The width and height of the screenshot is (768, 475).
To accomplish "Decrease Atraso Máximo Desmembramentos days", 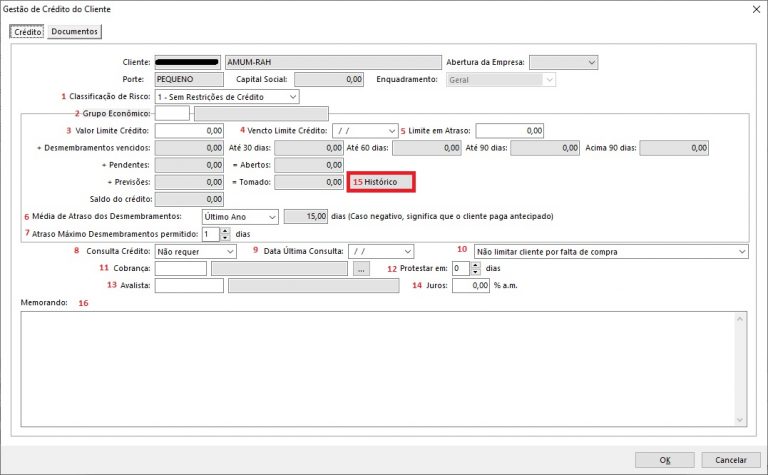I will point(225,238).
